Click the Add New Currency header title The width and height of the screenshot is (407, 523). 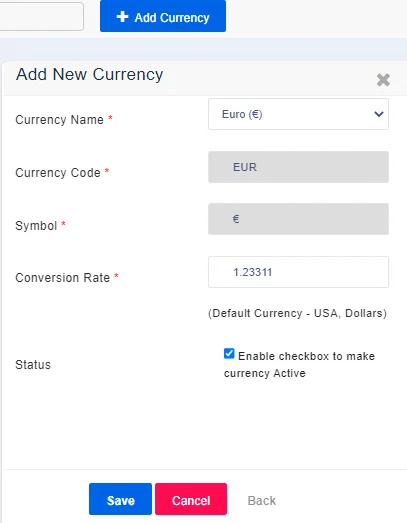point(89,74)
